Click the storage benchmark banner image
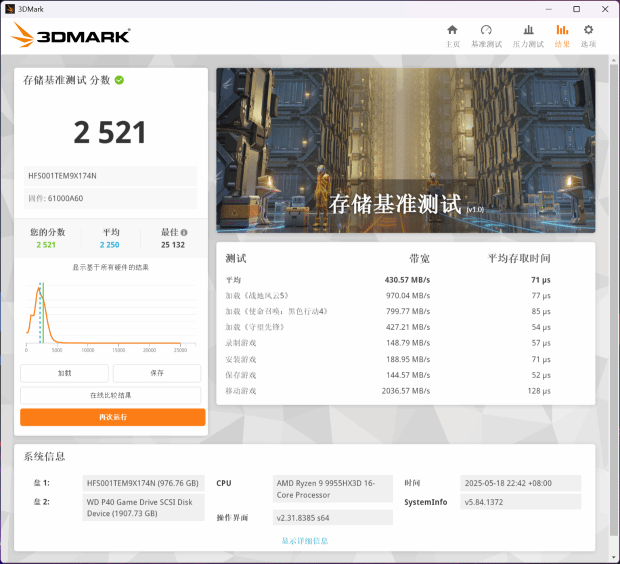 point(406,150)
